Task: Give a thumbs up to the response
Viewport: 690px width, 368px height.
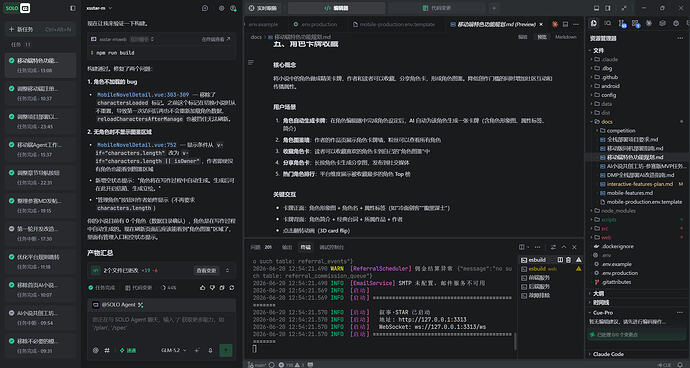Action: [202, 287]
